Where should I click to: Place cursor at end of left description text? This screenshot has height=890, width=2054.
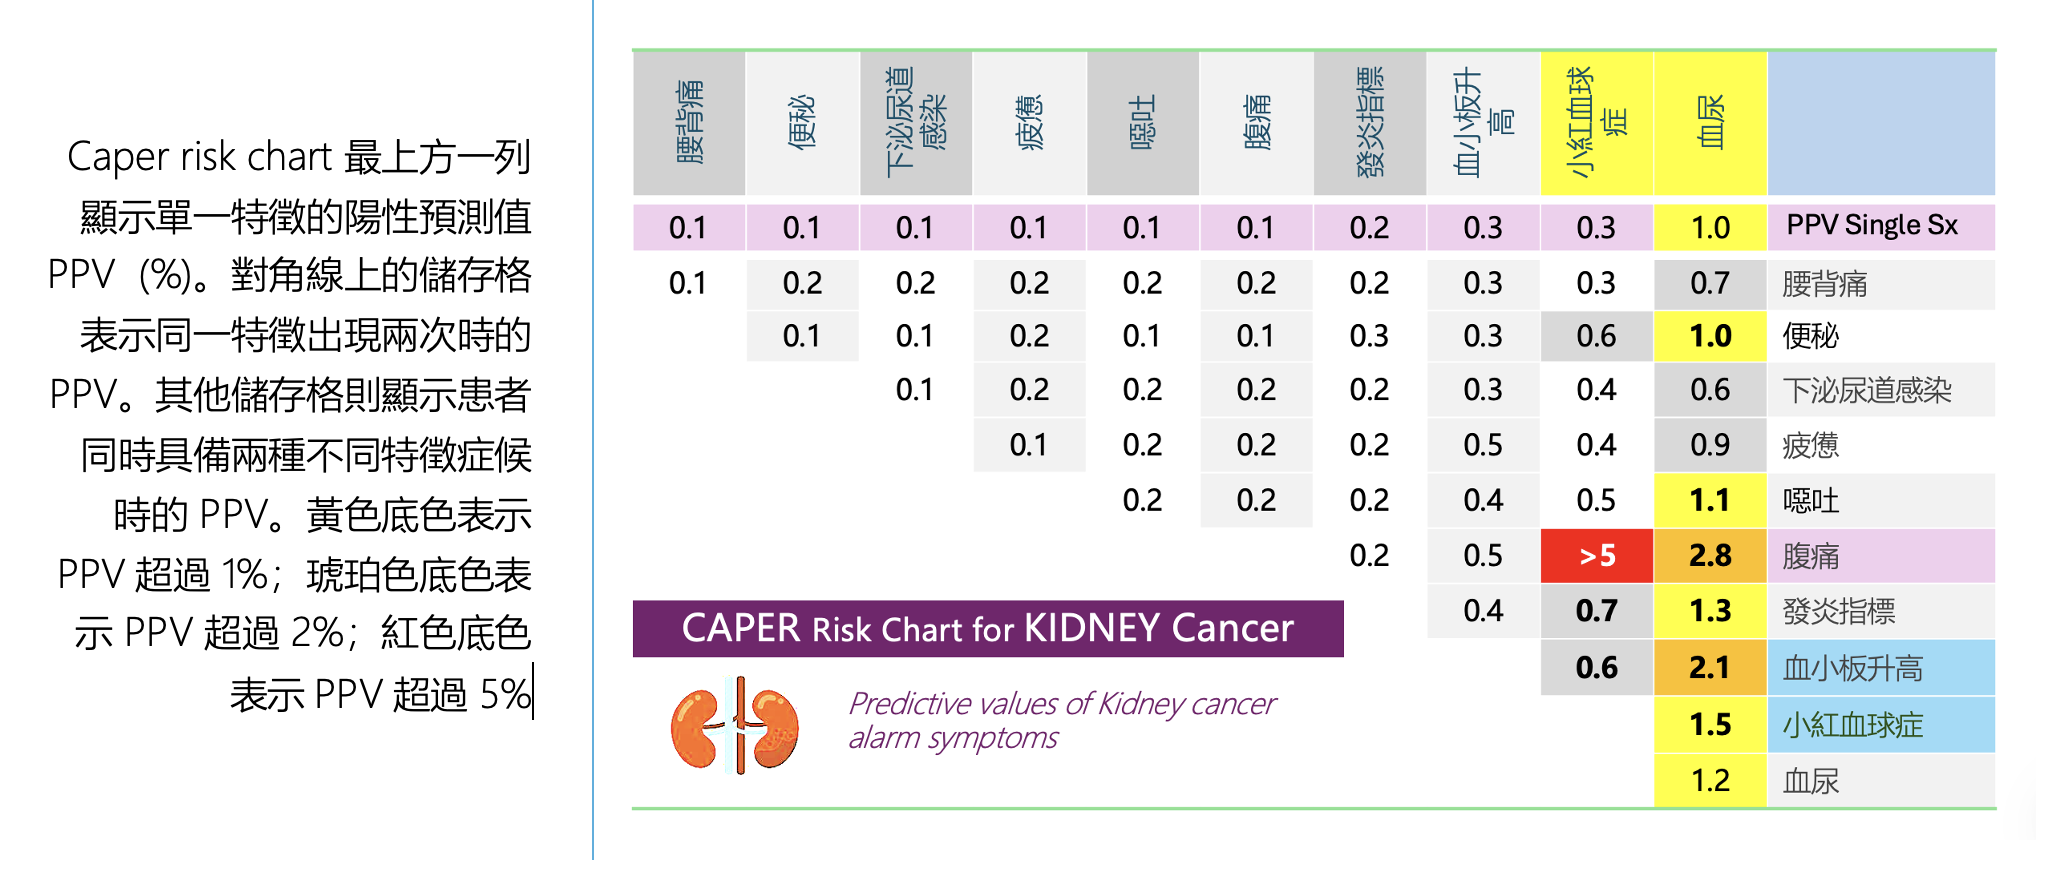point(533,694)
